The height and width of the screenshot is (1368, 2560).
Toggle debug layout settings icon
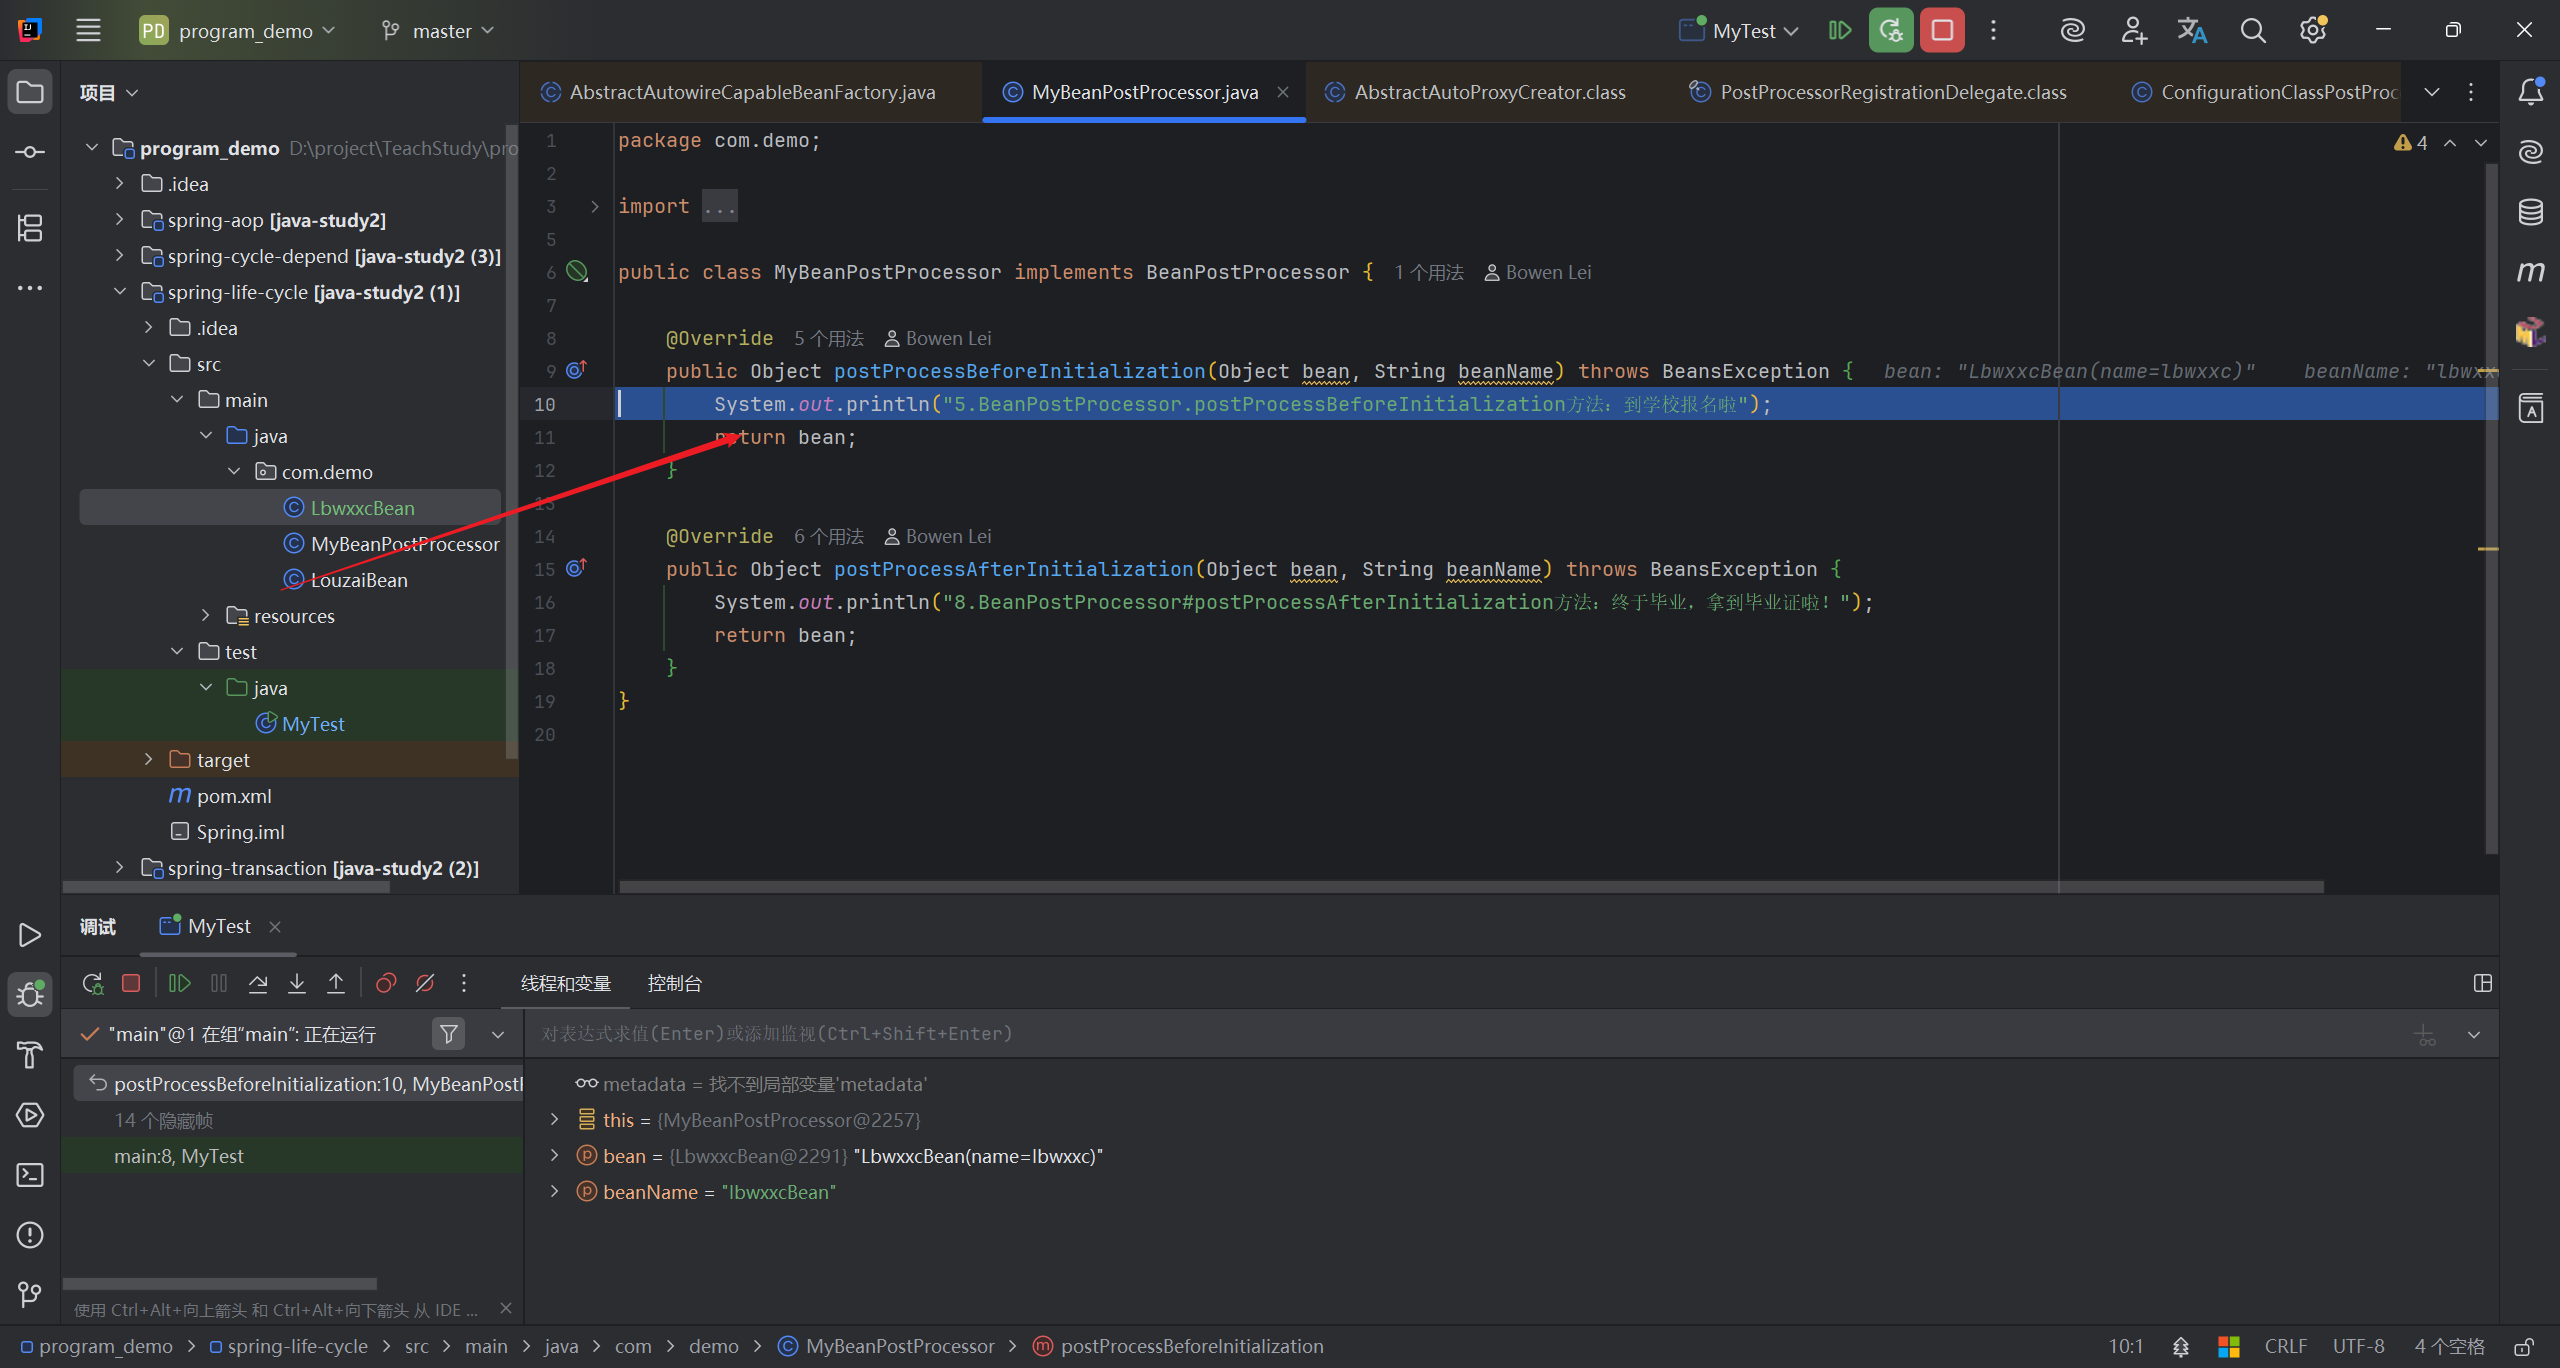point(2482,984)
